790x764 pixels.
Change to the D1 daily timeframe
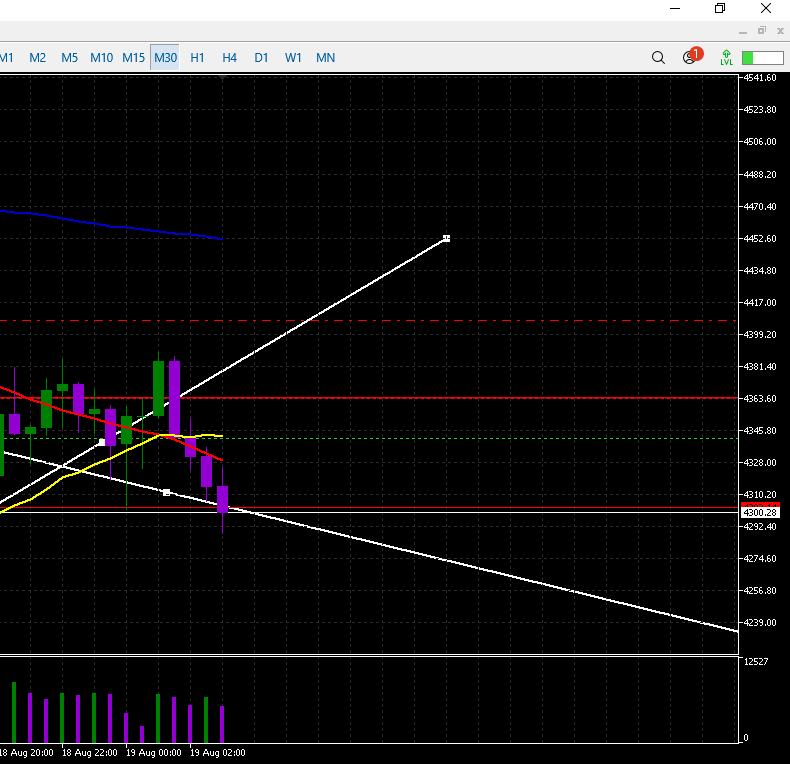click(x=261, y=58)
